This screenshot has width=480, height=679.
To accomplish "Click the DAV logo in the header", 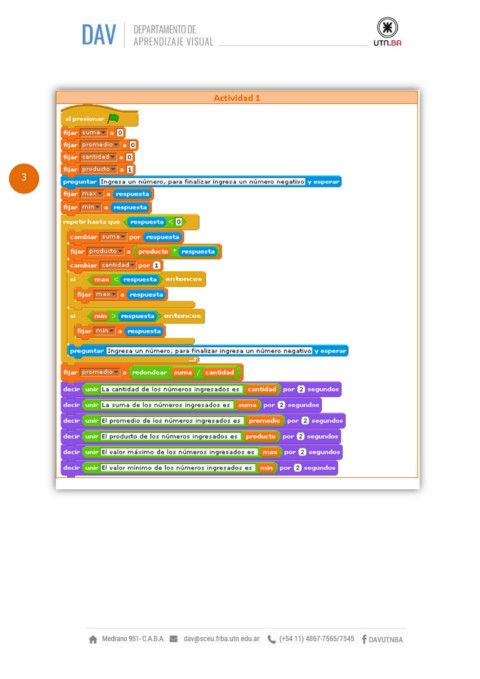I will pos(99,35).
